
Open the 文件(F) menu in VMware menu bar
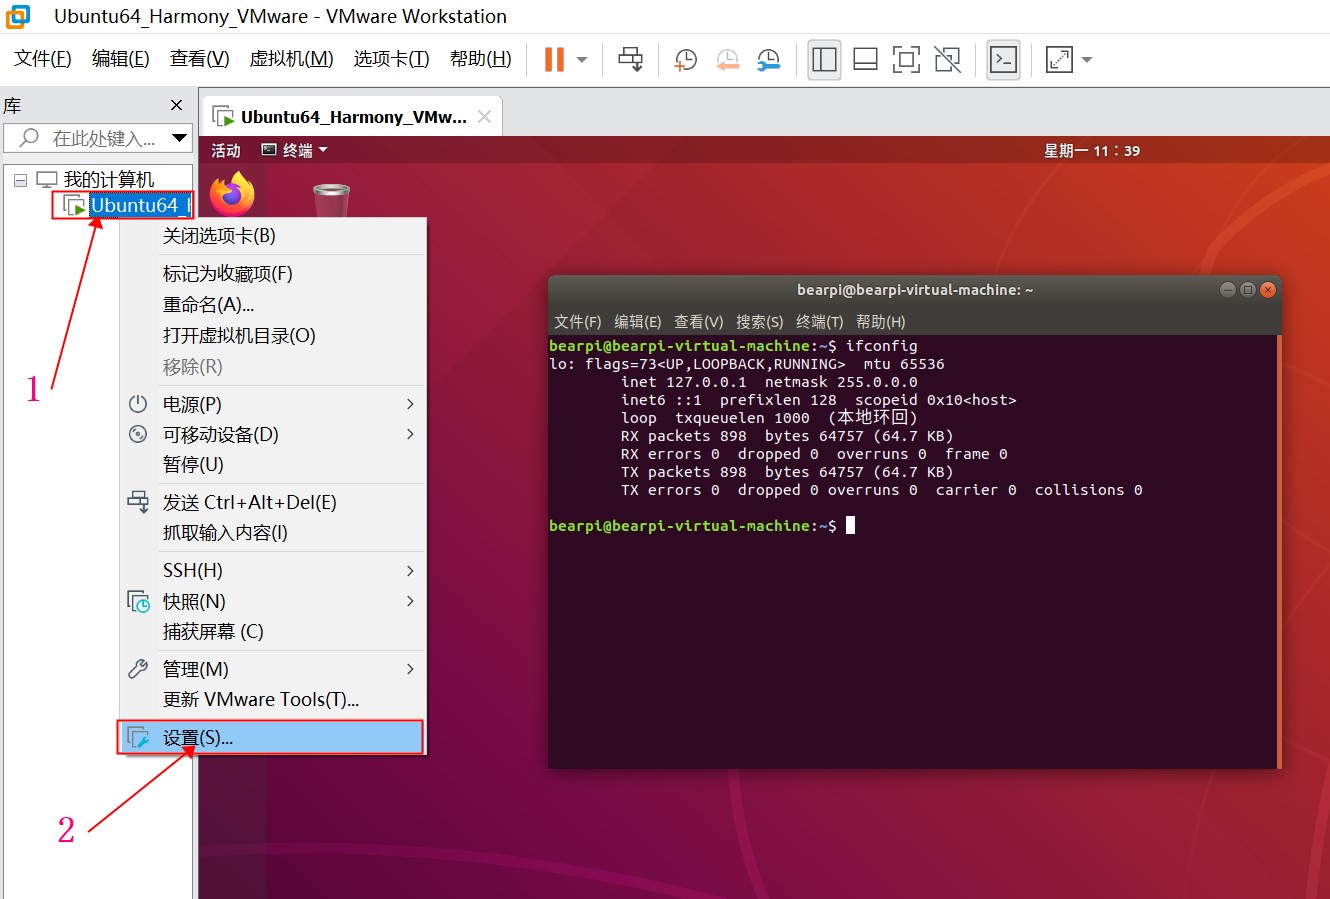pyautogui.click(x=43, y=59)
